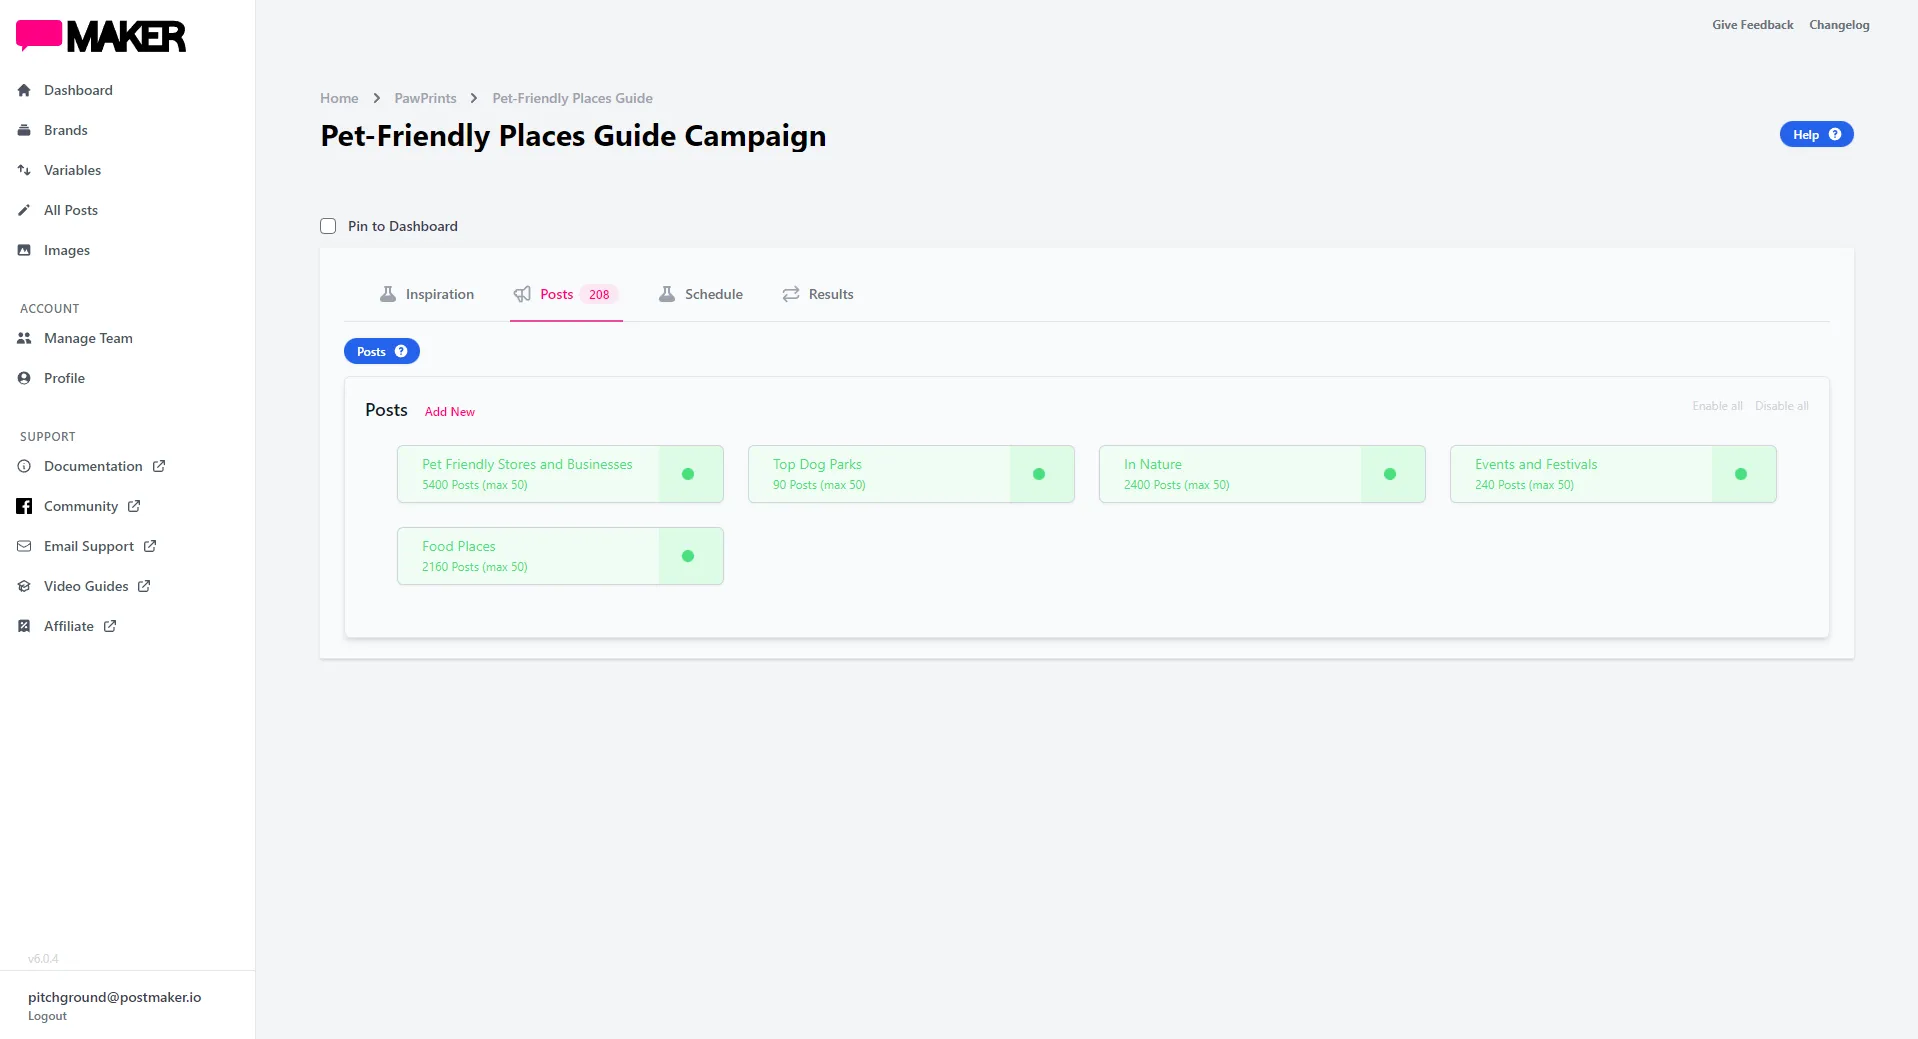Click the Logout link
This screenshot has height=1039, width=1918.
(47, 1016)
